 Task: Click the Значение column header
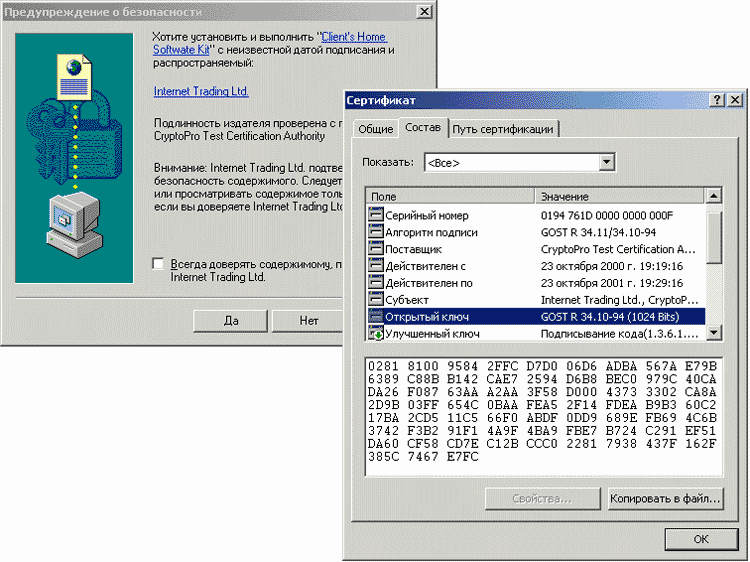point(620,196)
